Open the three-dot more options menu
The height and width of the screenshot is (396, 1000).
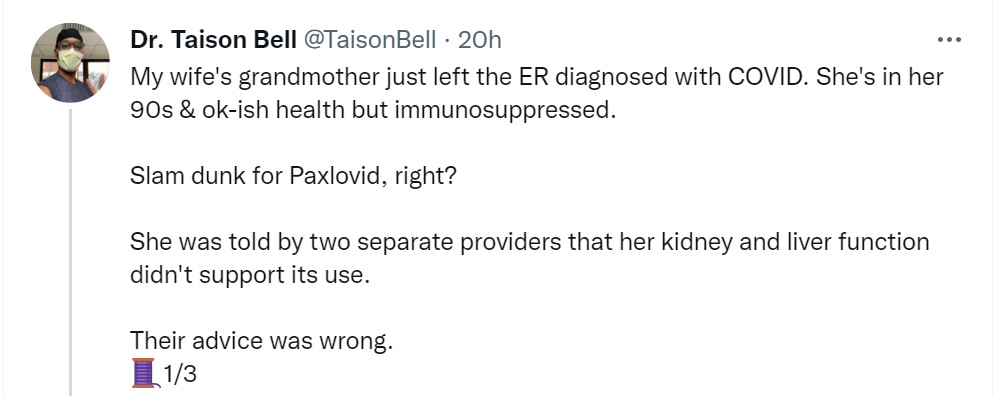[x=949, y=40]
